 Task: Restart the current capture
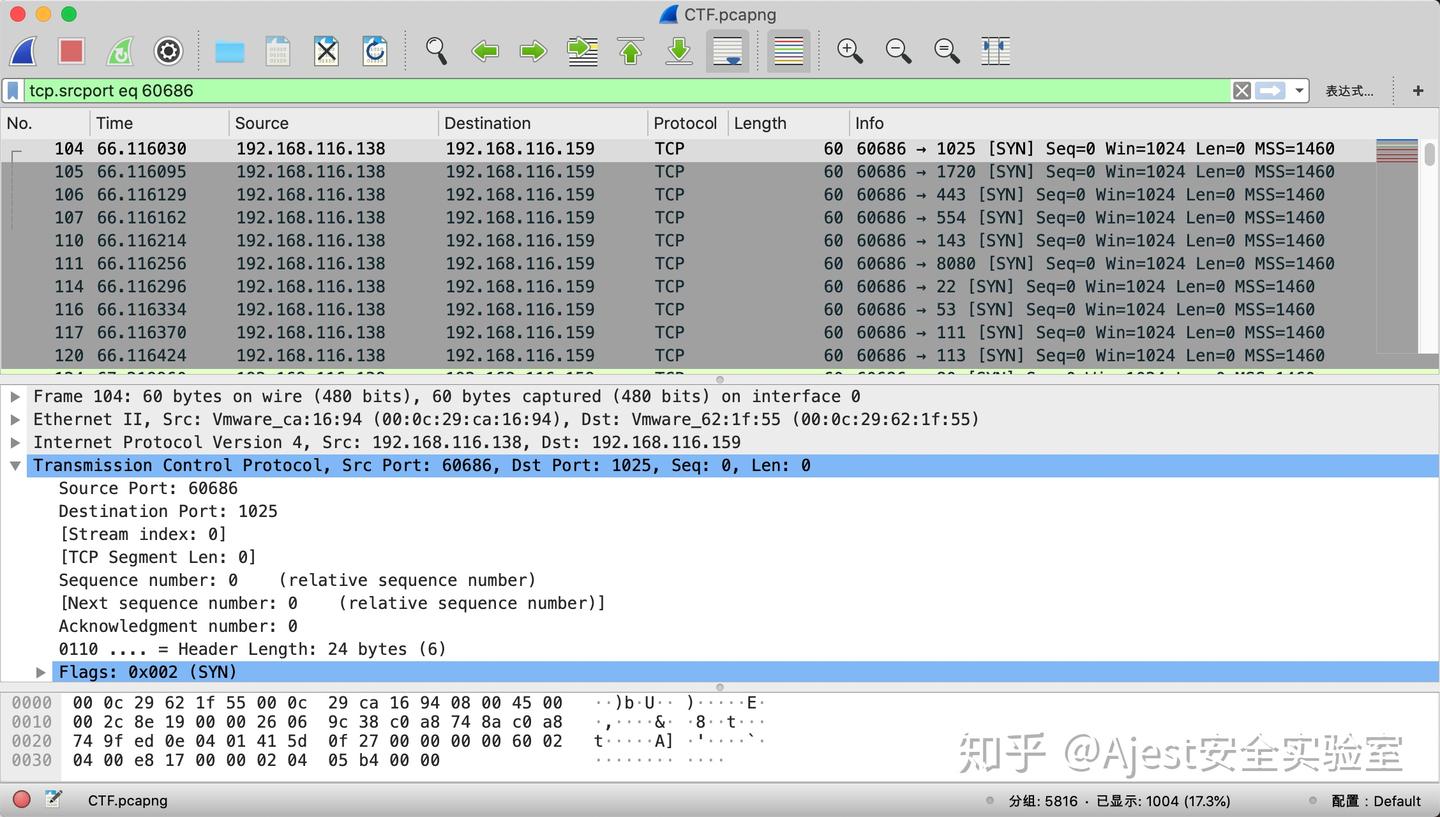coord(120,51)
